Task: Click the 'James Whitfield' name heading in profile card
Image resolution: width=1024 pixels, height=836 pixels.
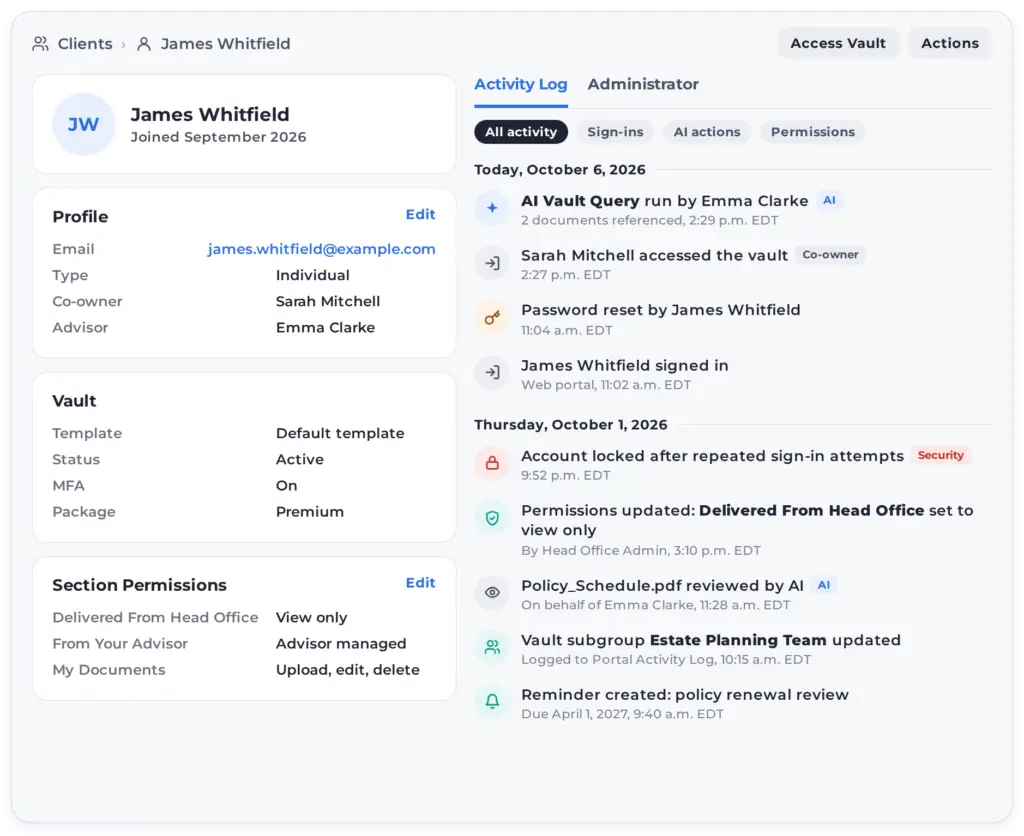Action: point(210,114)
